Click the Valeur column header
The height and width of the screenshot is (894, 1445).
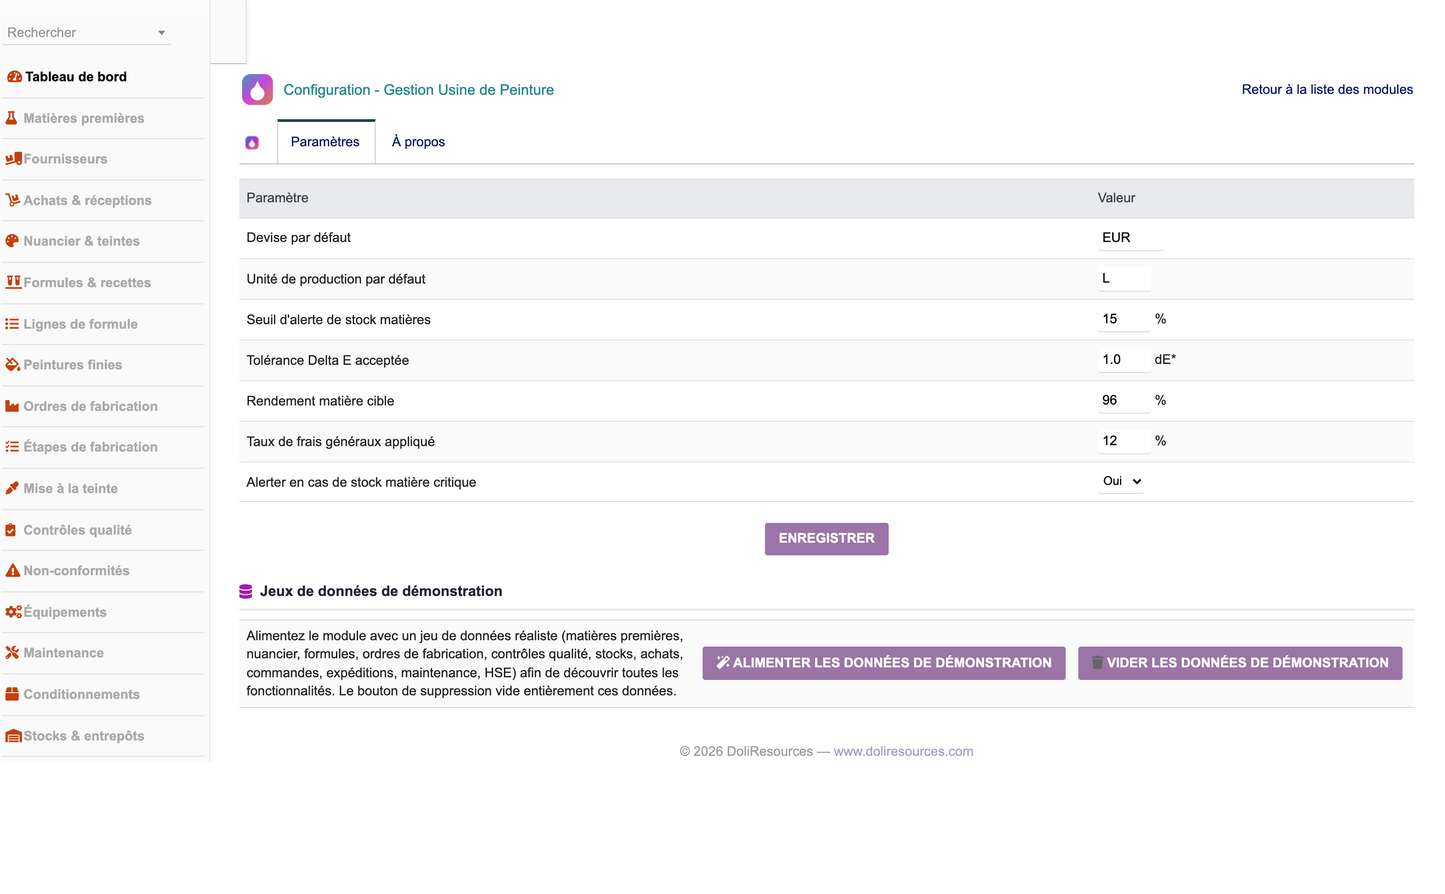coord(1116,198)
